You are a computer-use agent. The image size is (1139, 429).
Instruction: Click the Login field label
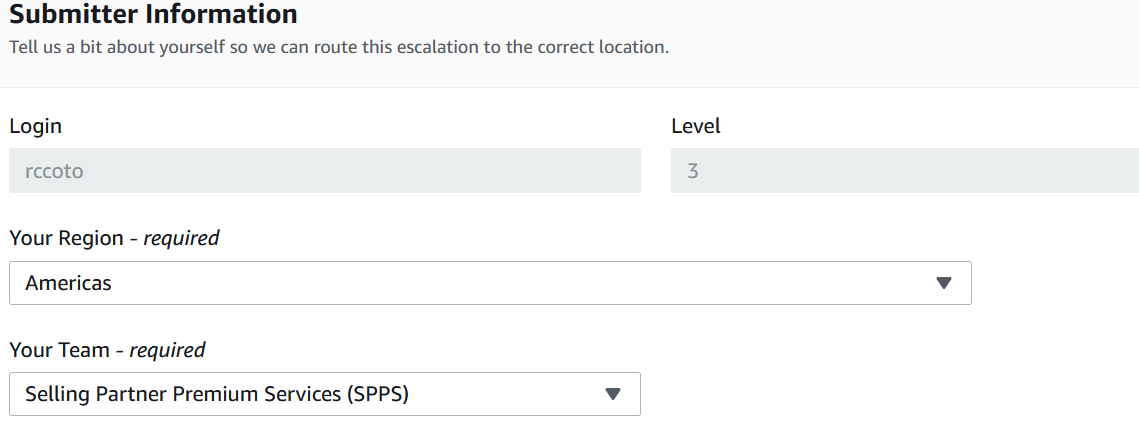click(35, 127)
